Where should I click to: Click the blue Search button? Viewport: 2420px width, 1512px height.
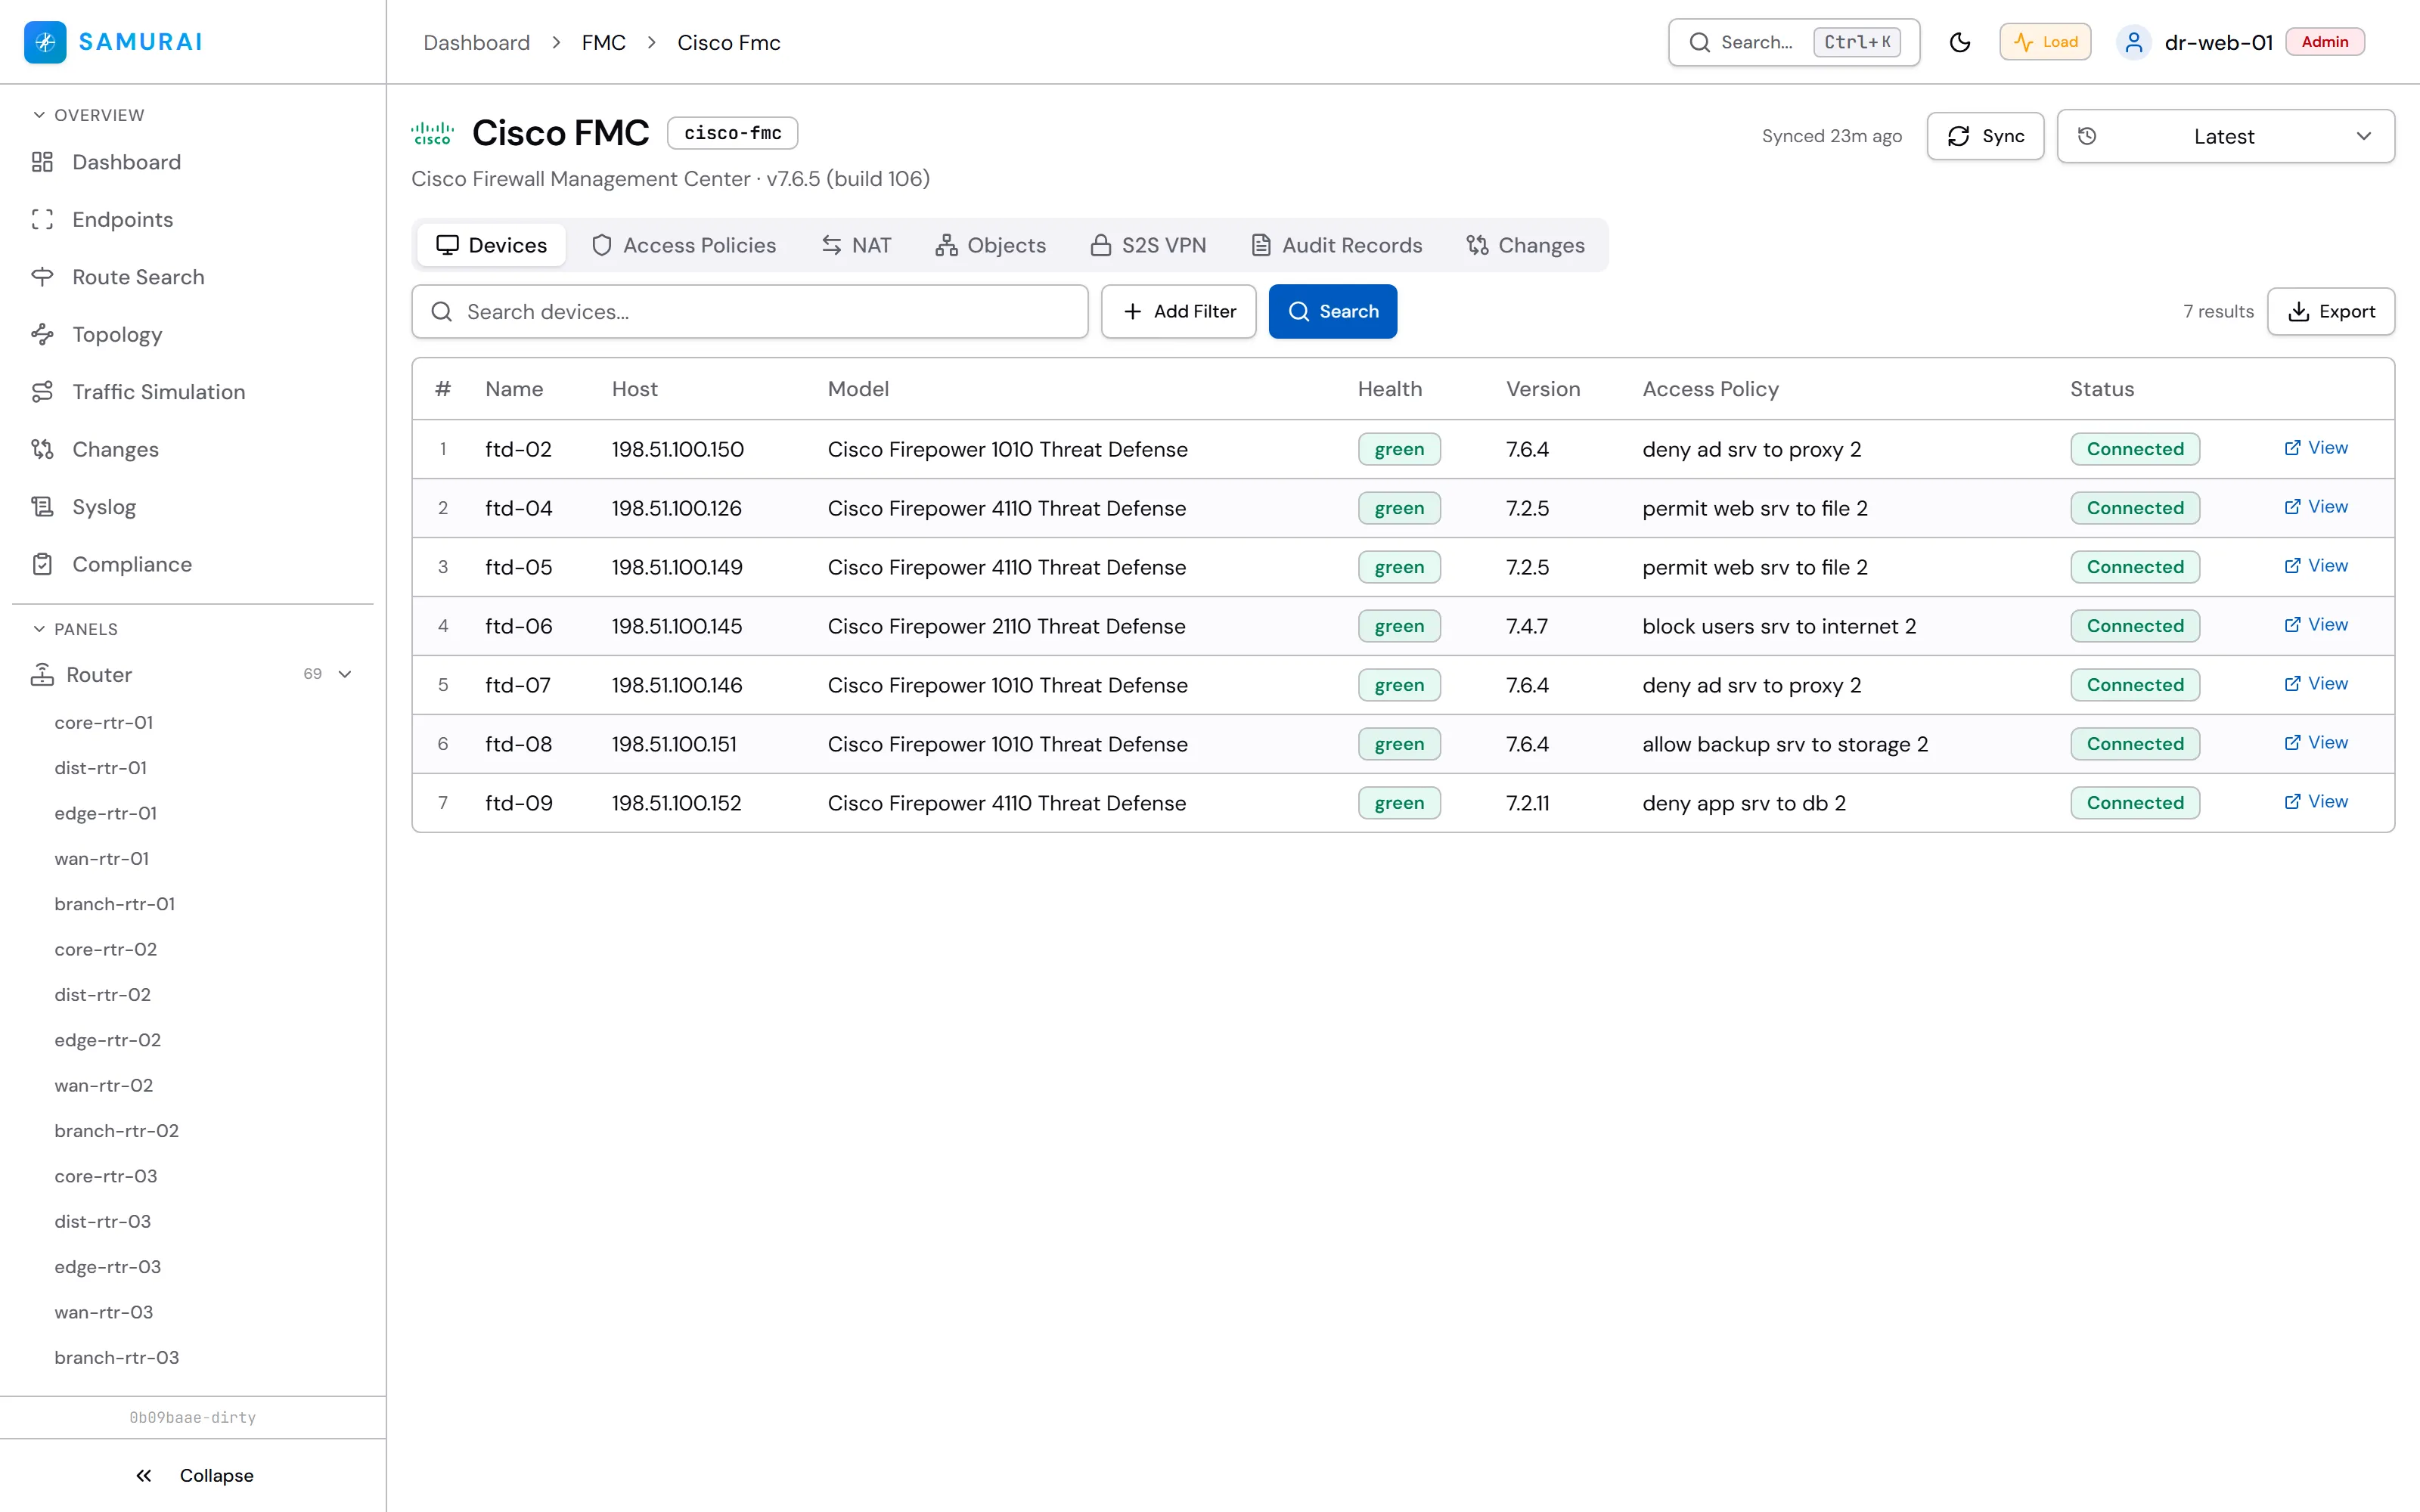[1332, 312]
